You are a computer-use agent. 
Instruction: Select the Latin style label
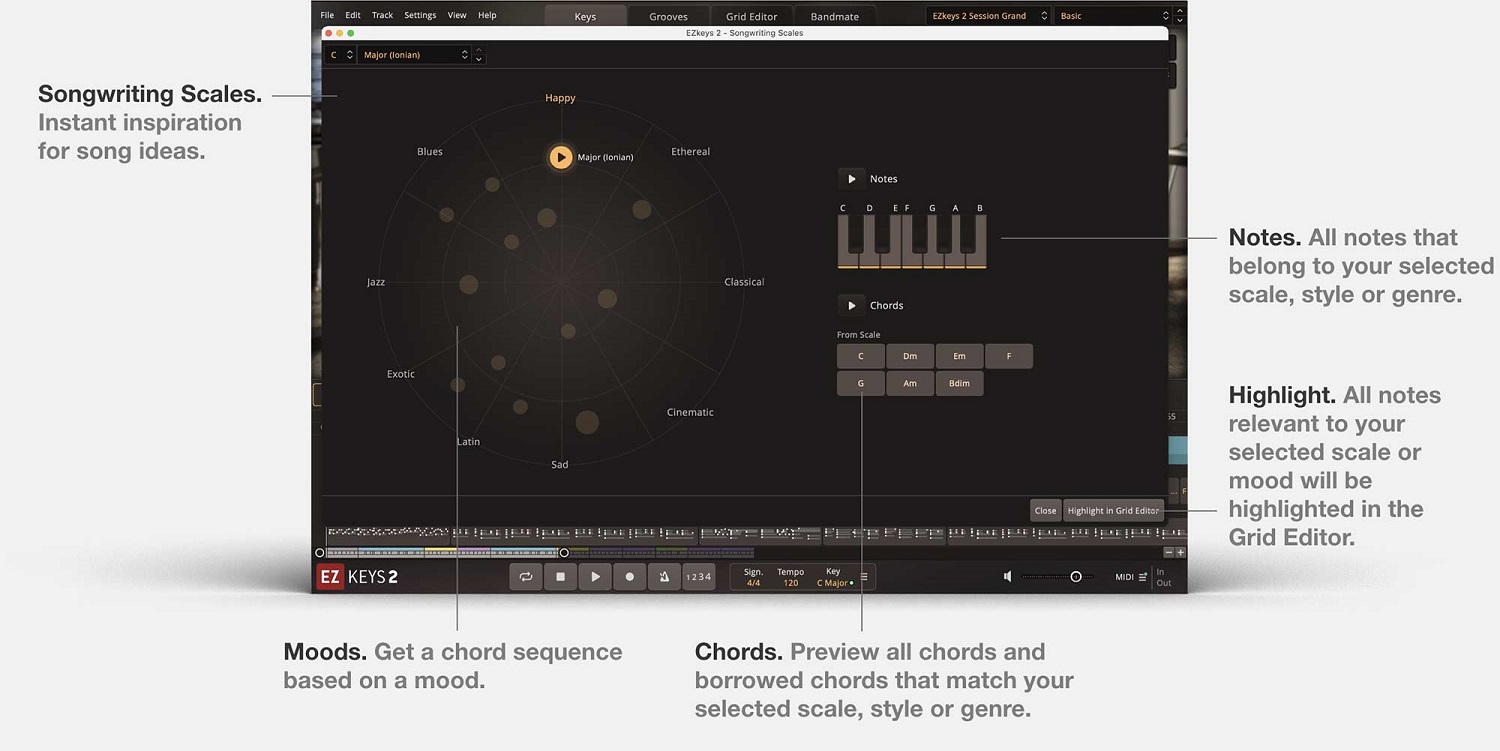[x=468, y=441]
